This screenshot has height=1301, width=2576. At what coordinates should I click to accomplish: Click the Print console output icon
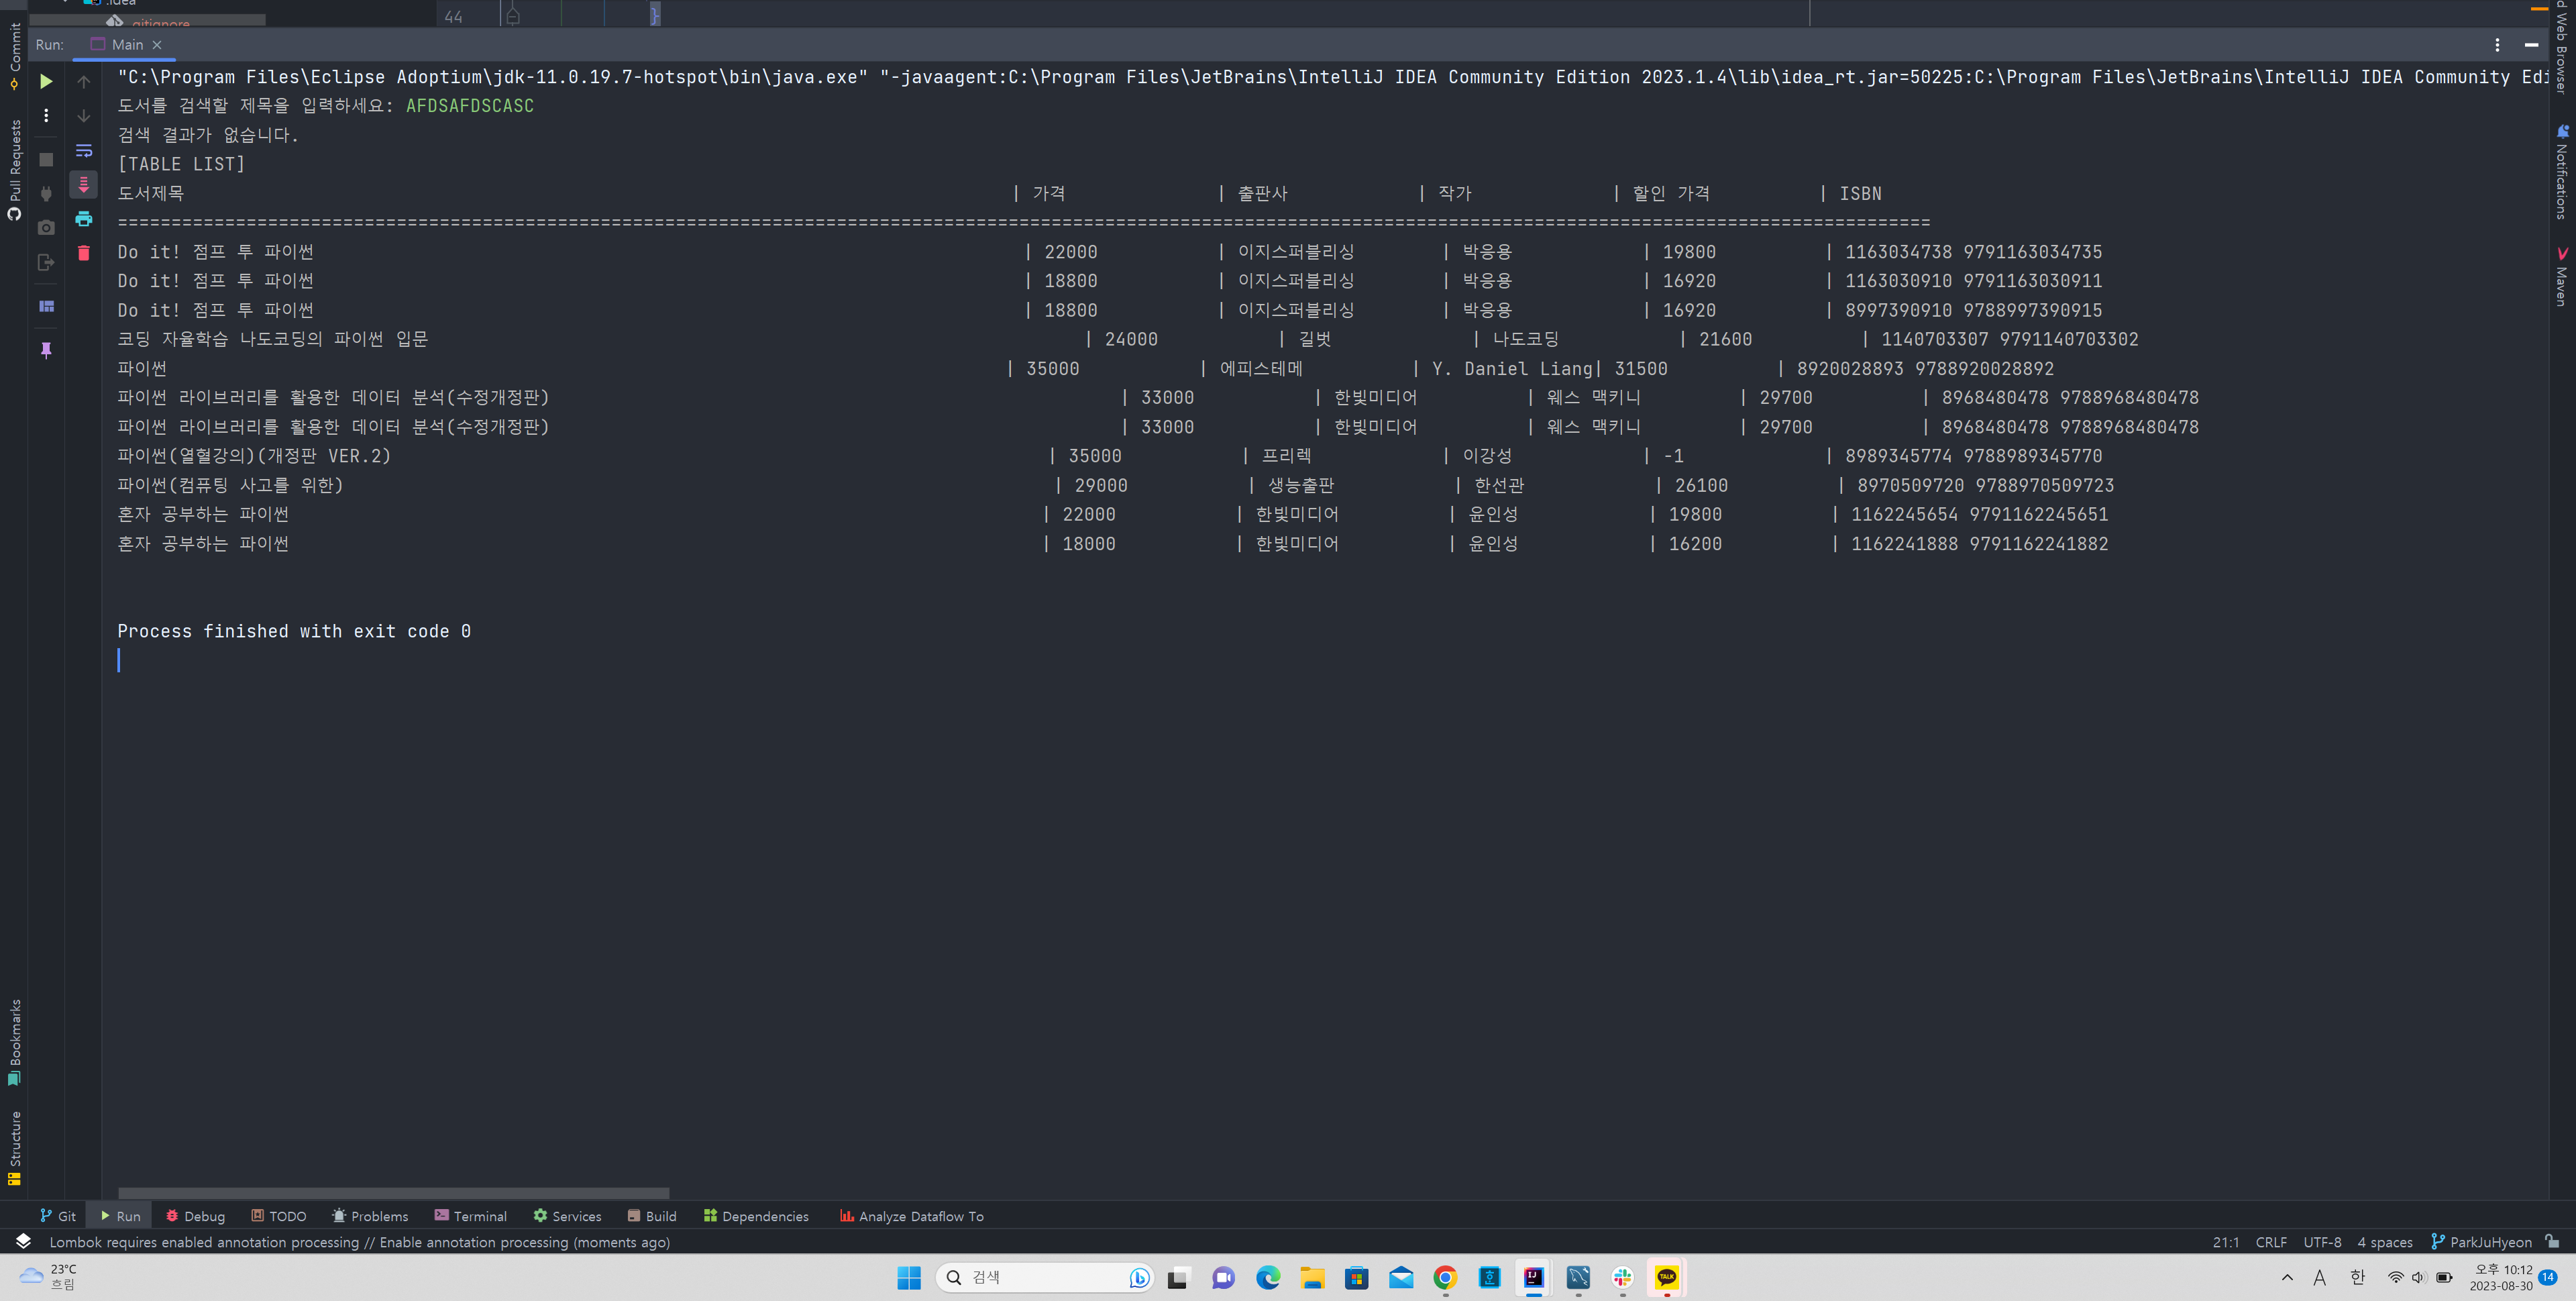pos(84,219)
